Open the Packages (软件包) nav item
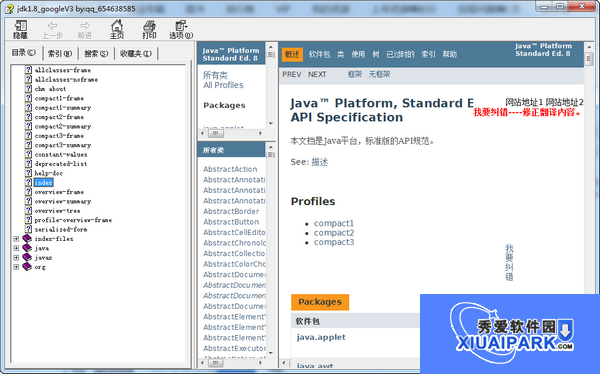The width and height of the screenshot is (600, 374). tap(320, 54)
